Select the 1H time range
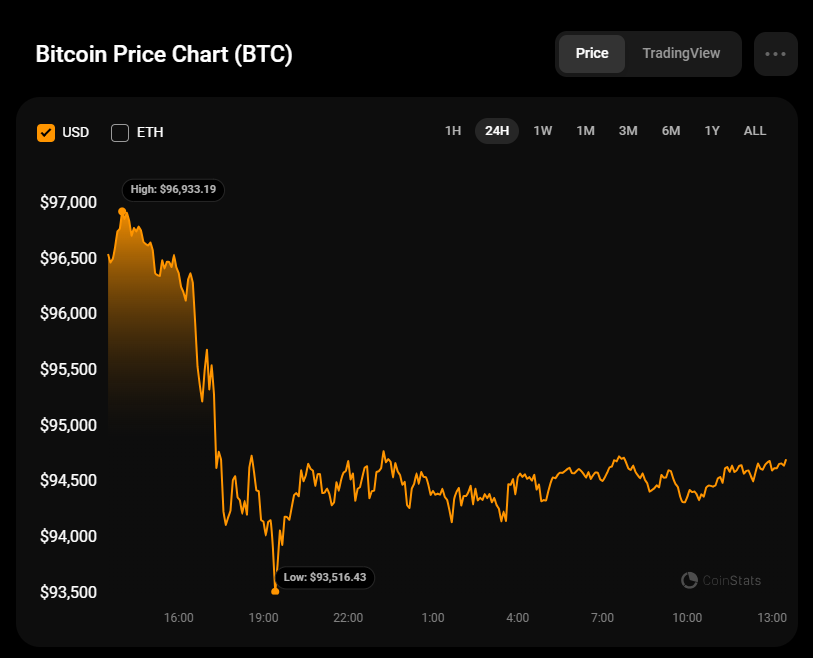Viewport: 813px width, 658px height. click(x=453, y=131)
